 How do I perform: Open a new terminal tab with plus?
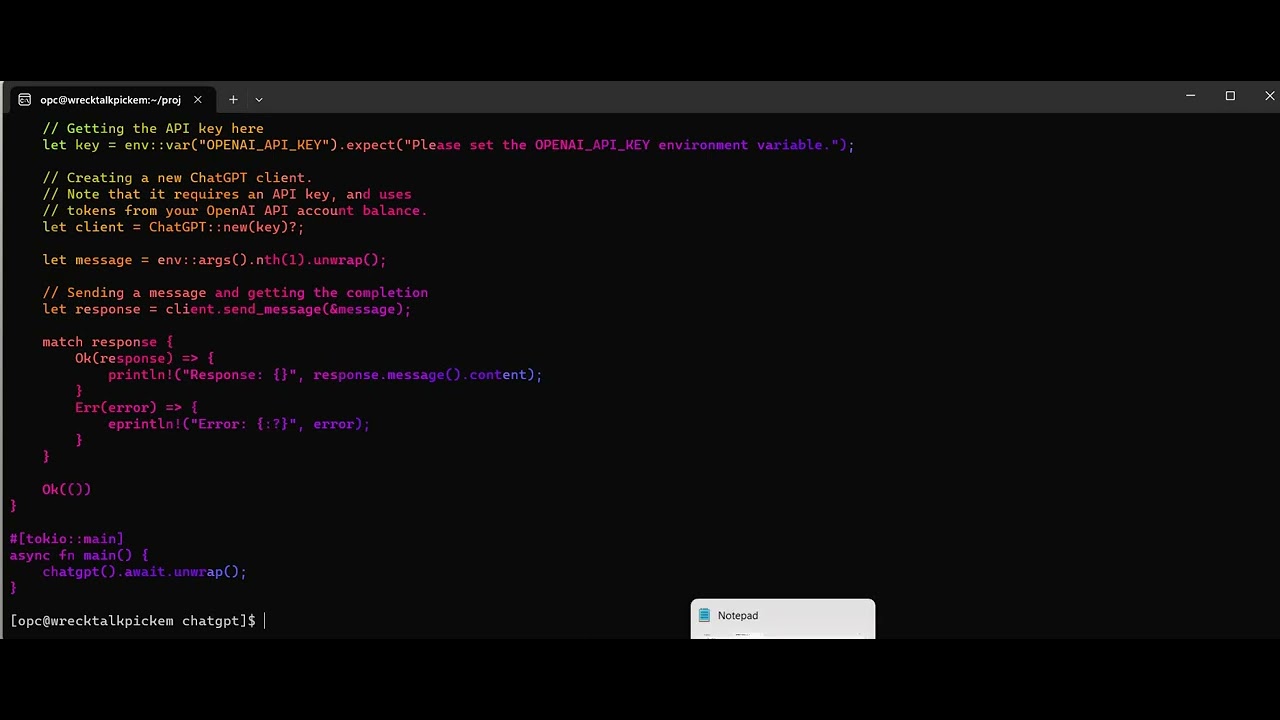pos(233,99)
